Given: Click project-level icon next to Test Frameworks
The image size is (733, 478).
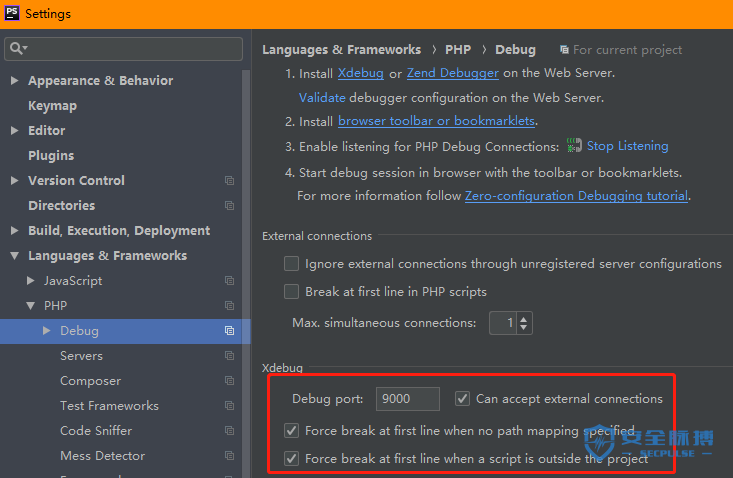Looking at the screenshot, I should (x=229, y=406).
